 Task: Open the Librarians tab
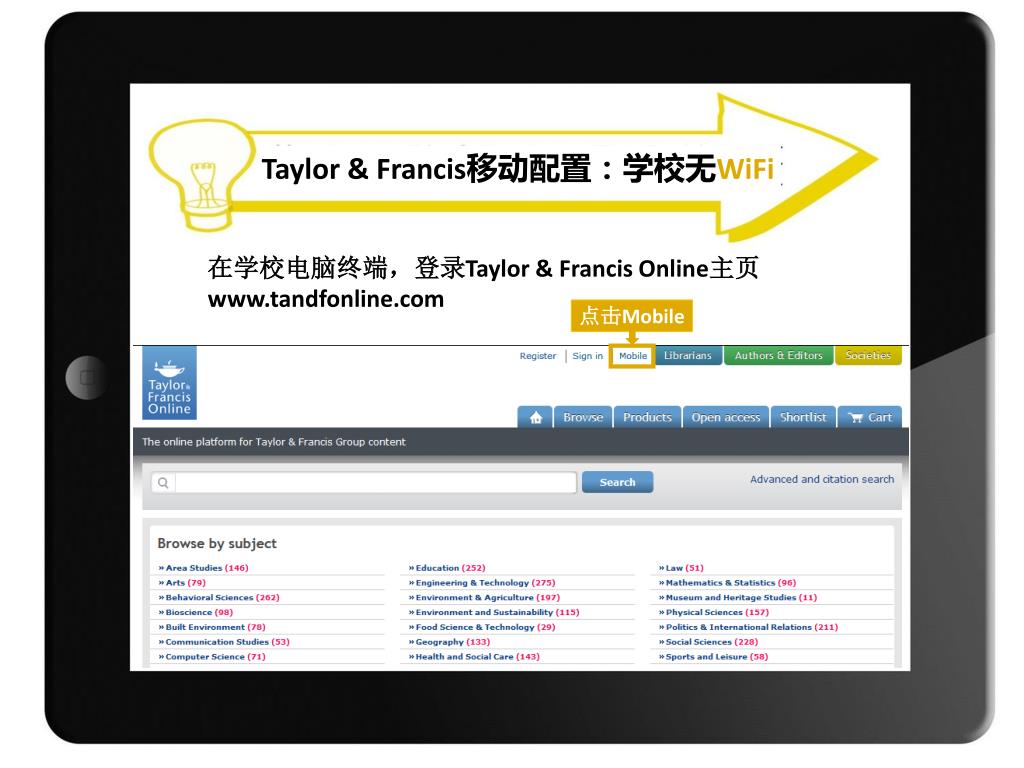coord(687,356)
